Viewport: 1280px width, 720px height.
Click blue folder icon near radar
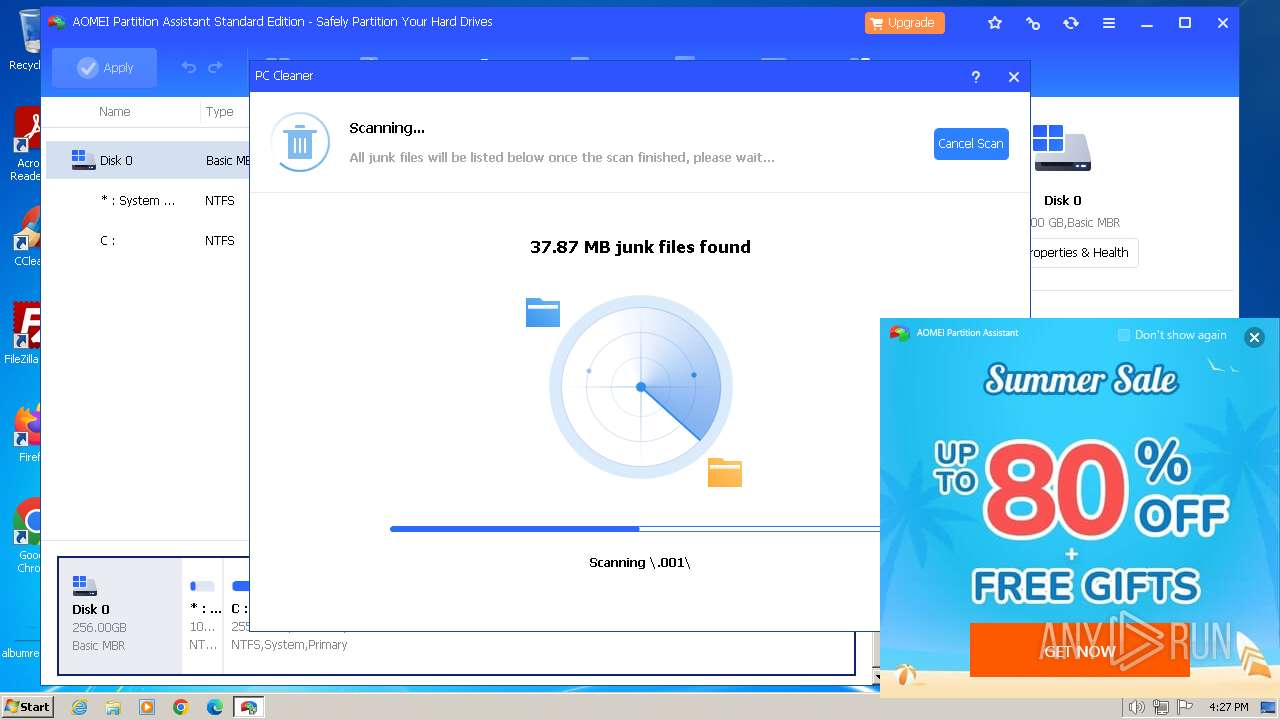[x=543, y=313]
